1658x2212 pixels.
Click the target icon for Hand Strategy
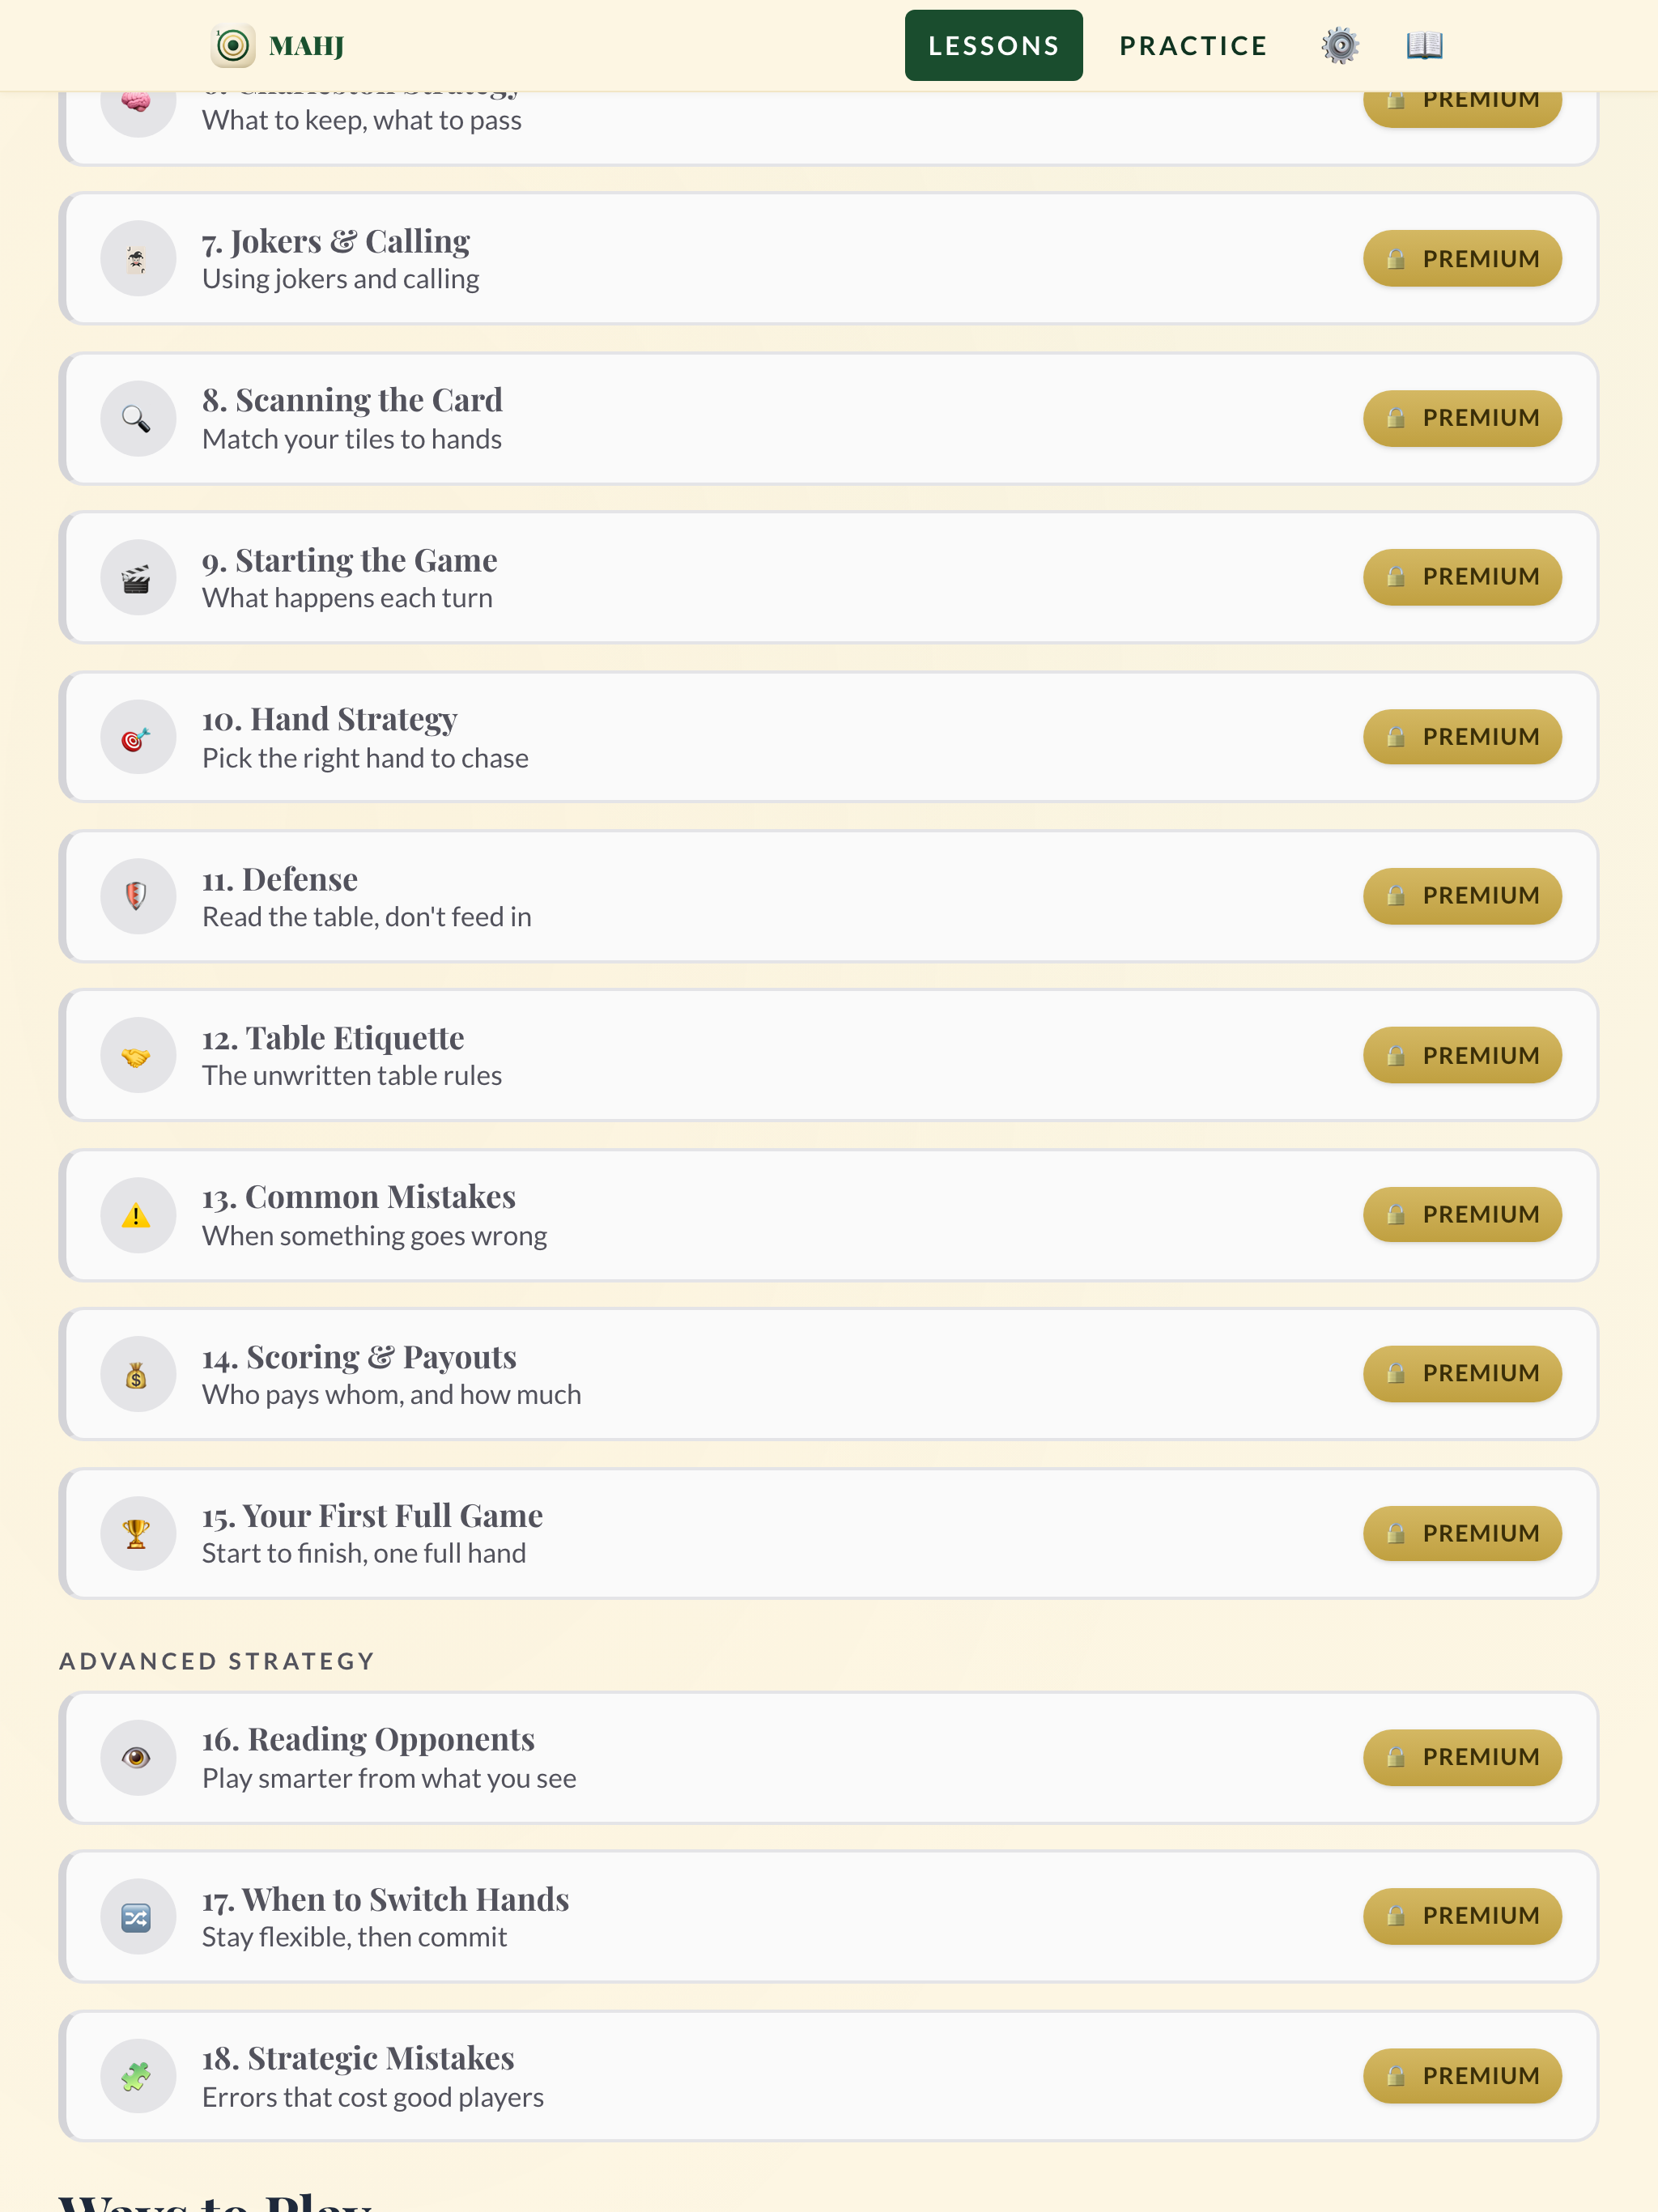(x=137, y=737)
